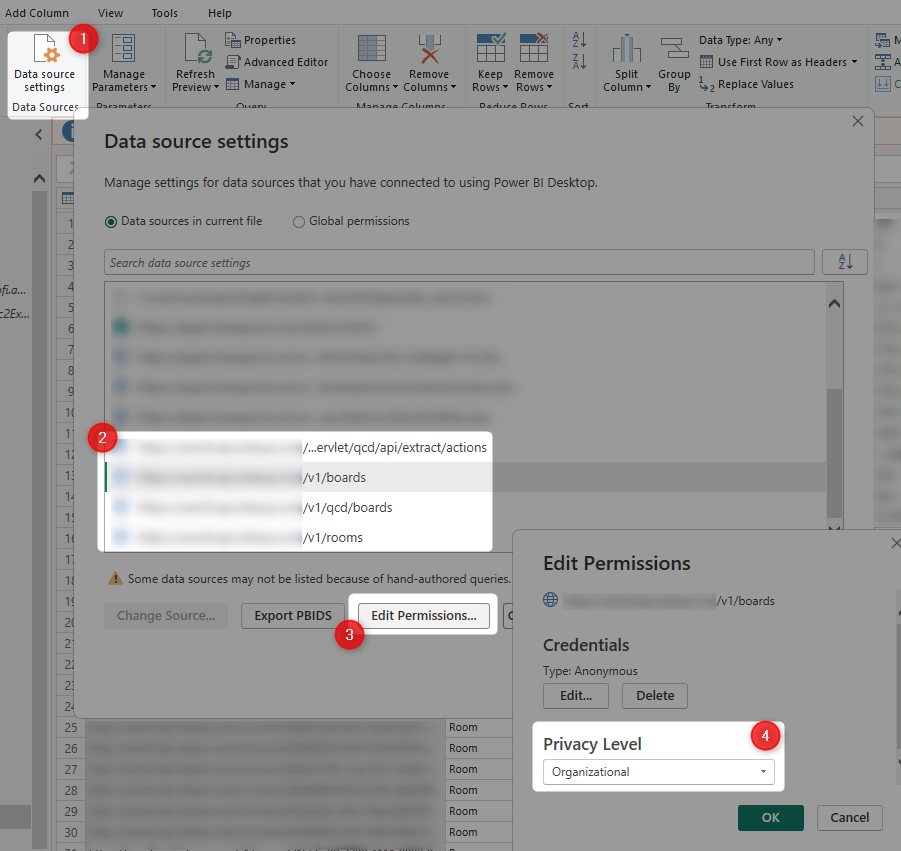This screenshot has width=901, height=851.
Task: Click the sort A-Z button beside search
Action: (844, 262)
